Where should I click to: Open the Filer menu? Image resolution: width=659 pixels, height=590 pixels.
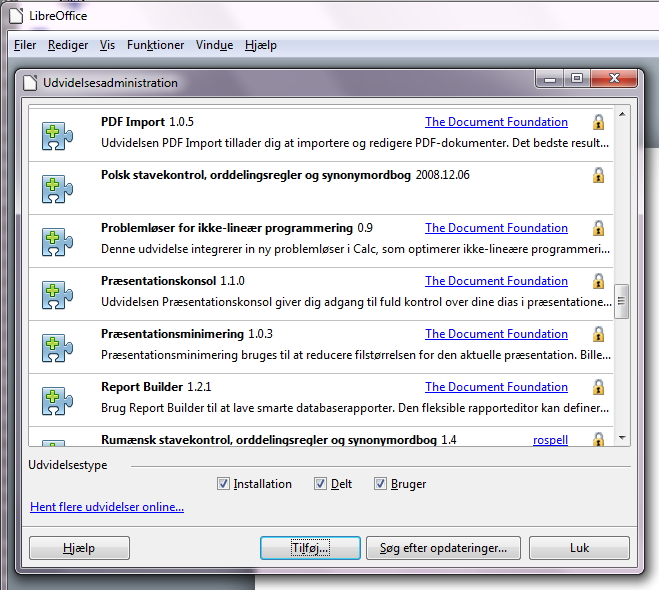pyautogui.click(x=25, y=45)
